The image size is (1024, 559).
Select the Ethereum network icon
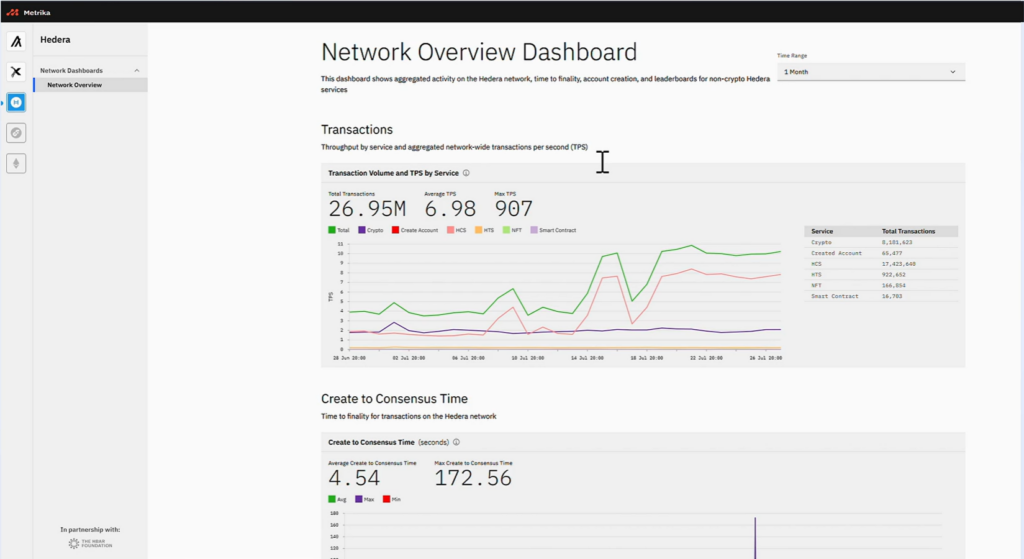tap(16, 162)
